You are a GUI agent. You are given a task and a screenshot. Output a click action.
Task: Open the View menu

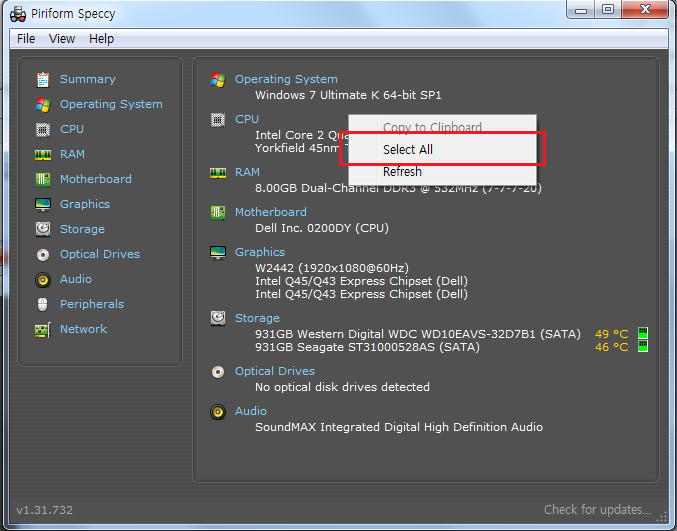62,39
